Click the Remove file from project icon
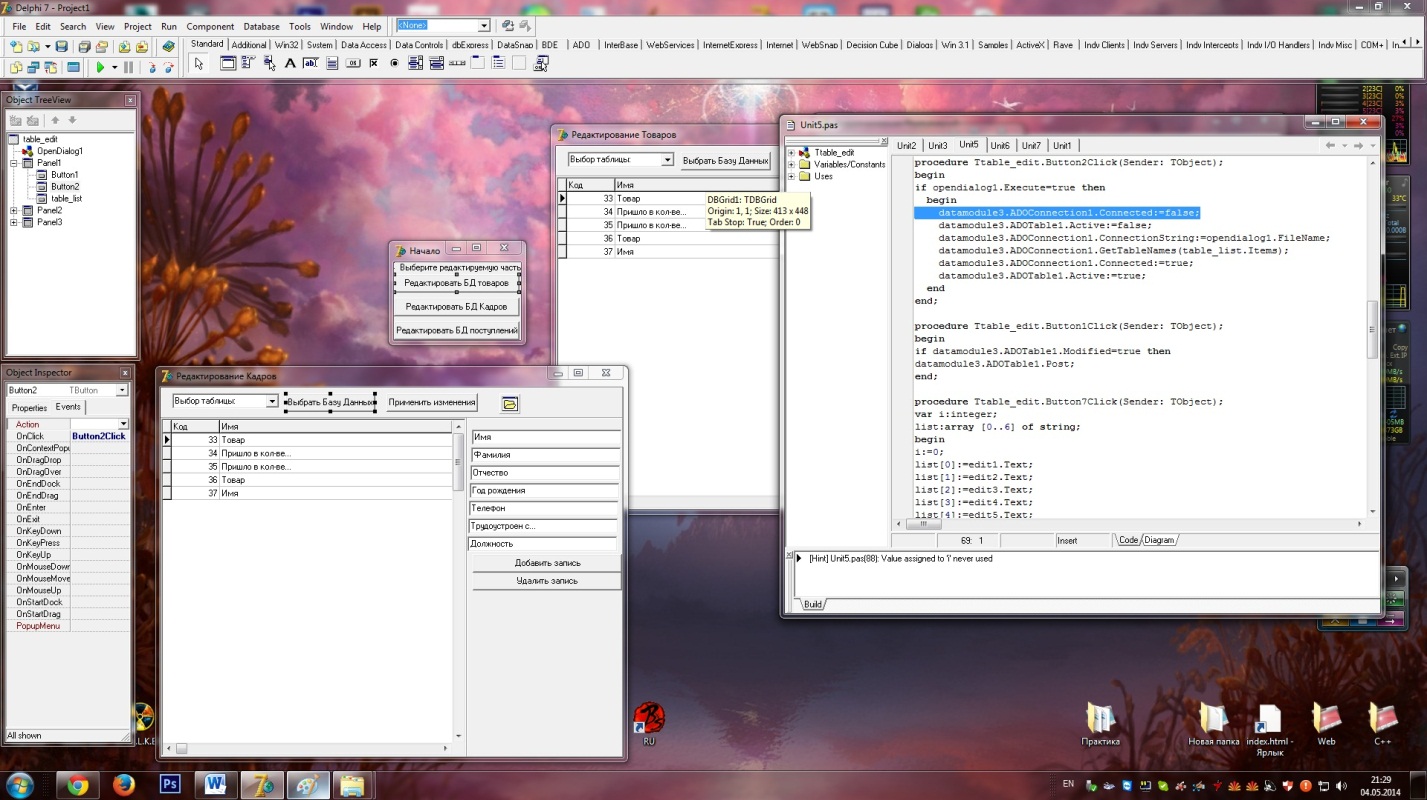This screenshot has height=800, width=1427. pos(142,46)
